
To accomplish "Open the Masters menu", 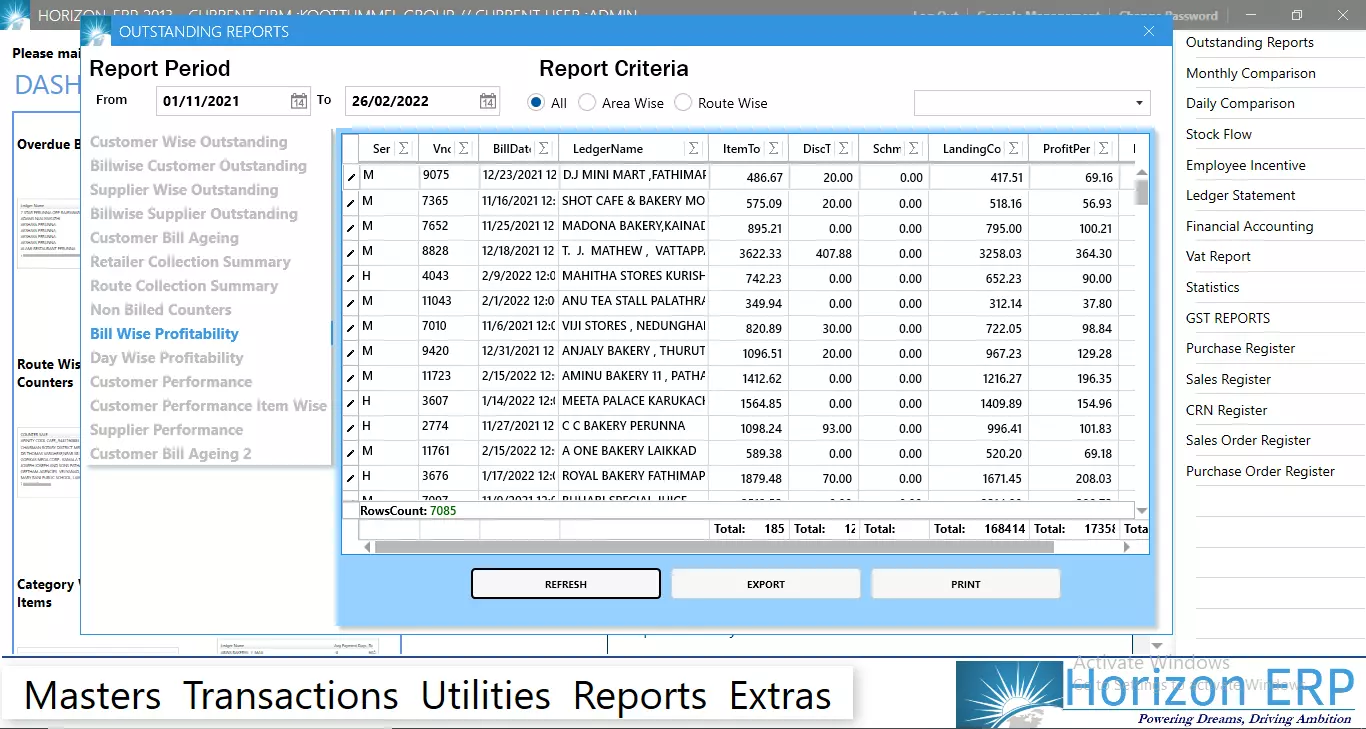I will [92, 695].
